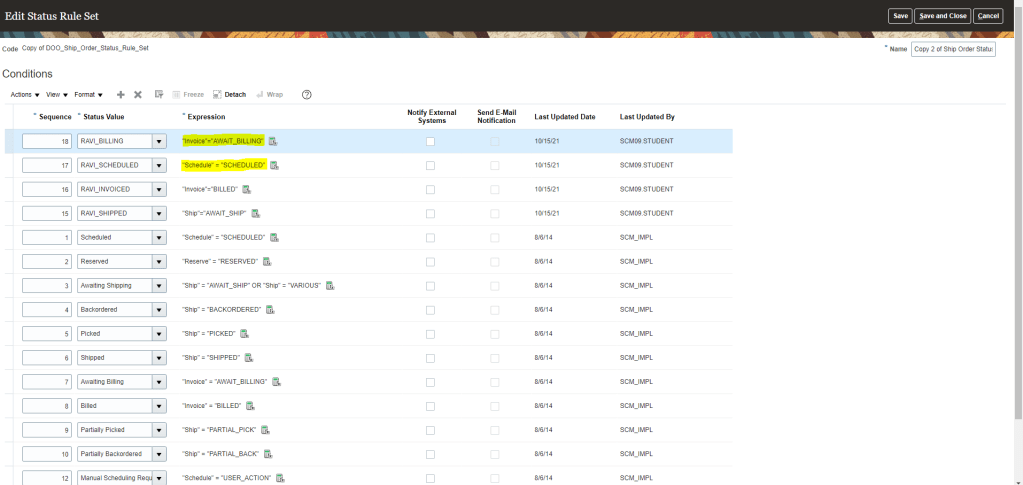This screenshot has width=1023, height=485.
Task: Edit expression icon for RAVI_BILLING row
Action: coord(273,141)
